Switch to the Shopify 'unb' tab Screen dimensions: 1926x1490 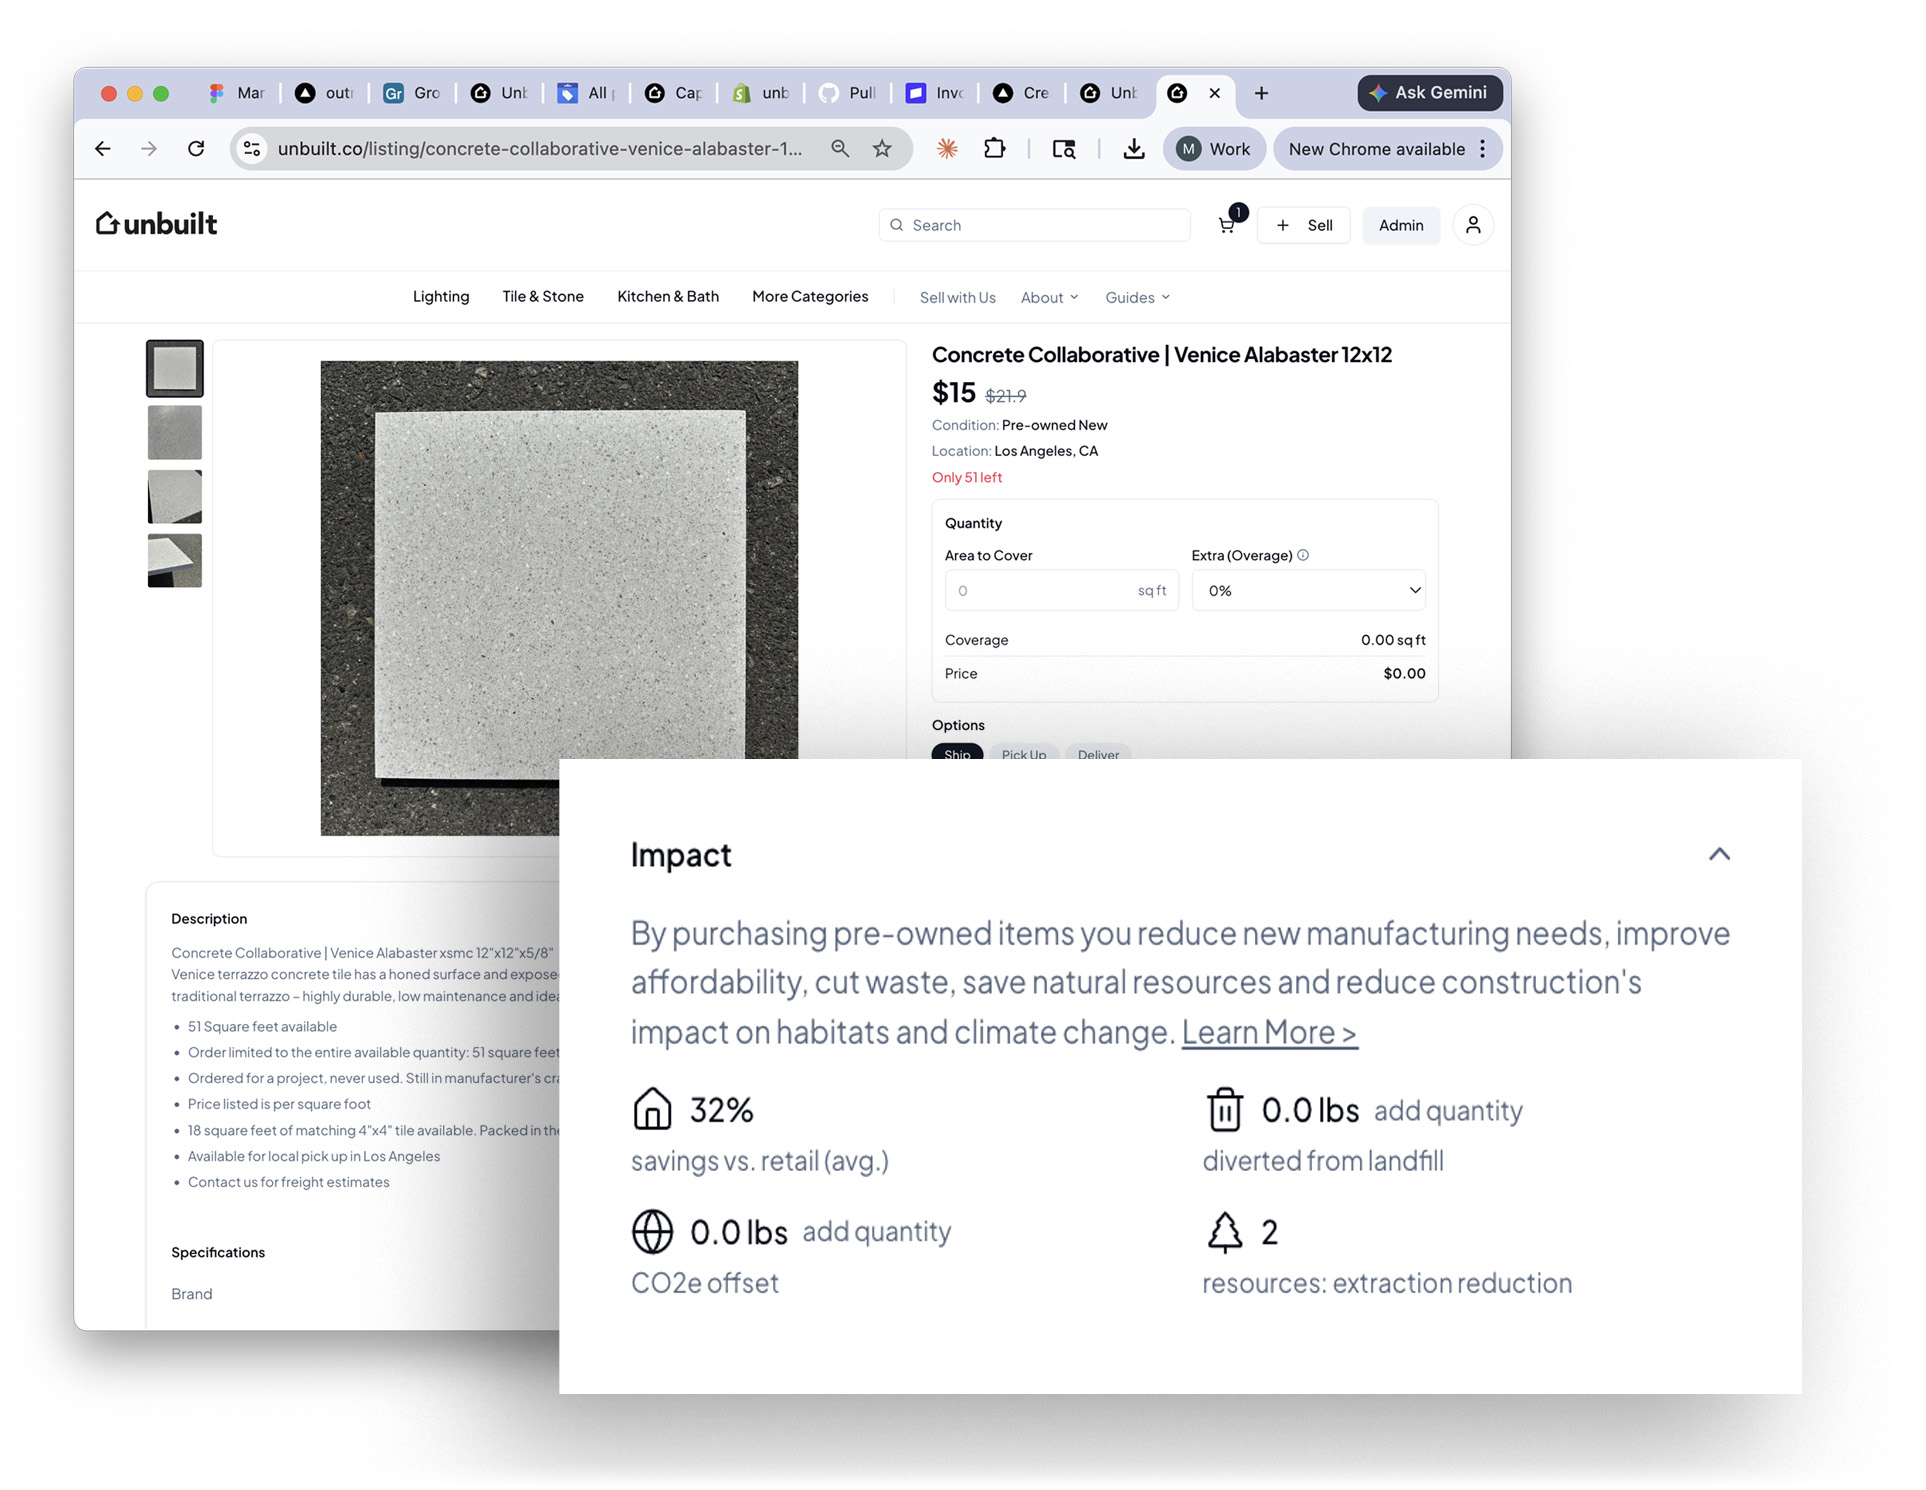[x=760, y=93]
